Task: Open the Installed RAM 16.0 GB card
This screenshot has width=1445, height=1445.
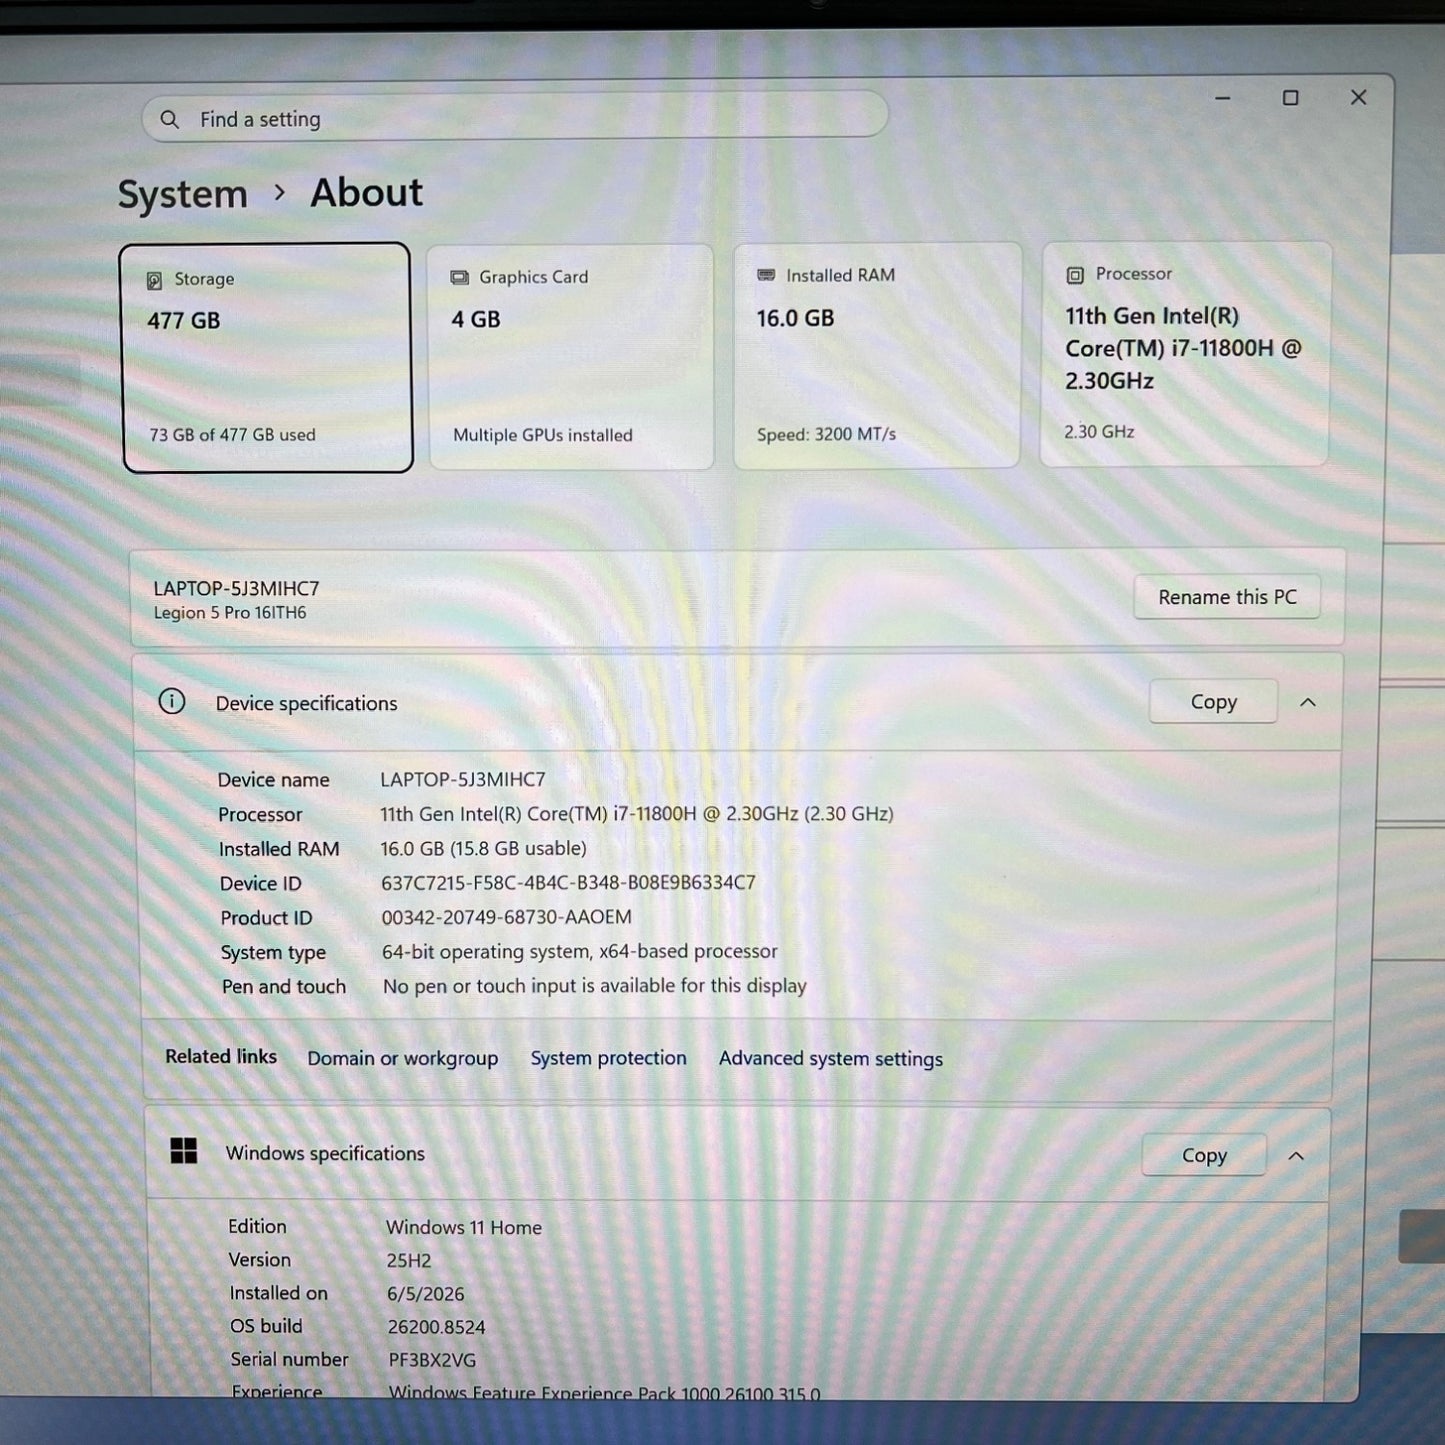Action: pyautogui.click(x=877, y=355)
